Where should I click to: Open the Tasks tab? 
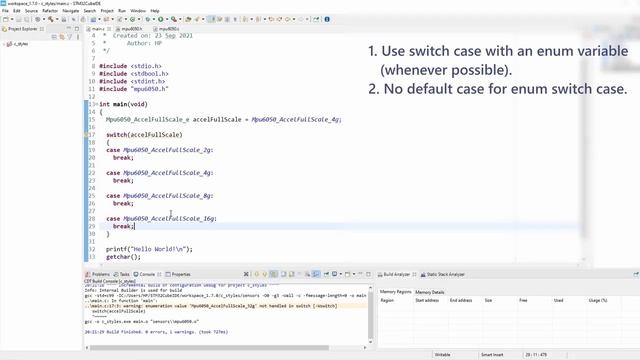pos(122,274)
